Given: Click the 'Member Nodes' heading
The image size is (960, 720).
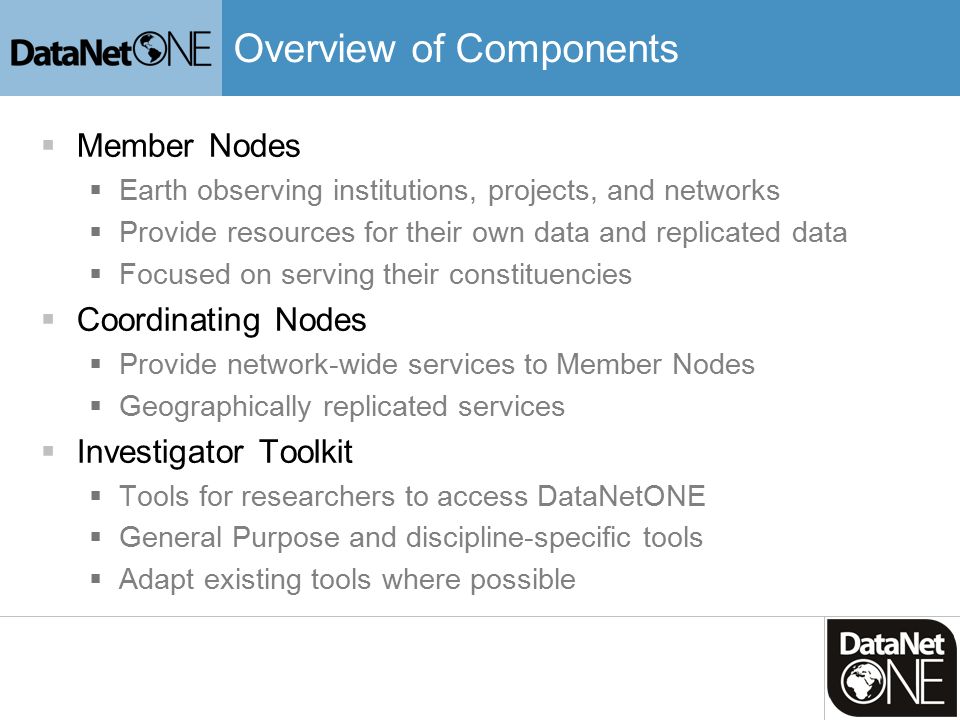Looking at the screenshot, I should click(189, 146).
